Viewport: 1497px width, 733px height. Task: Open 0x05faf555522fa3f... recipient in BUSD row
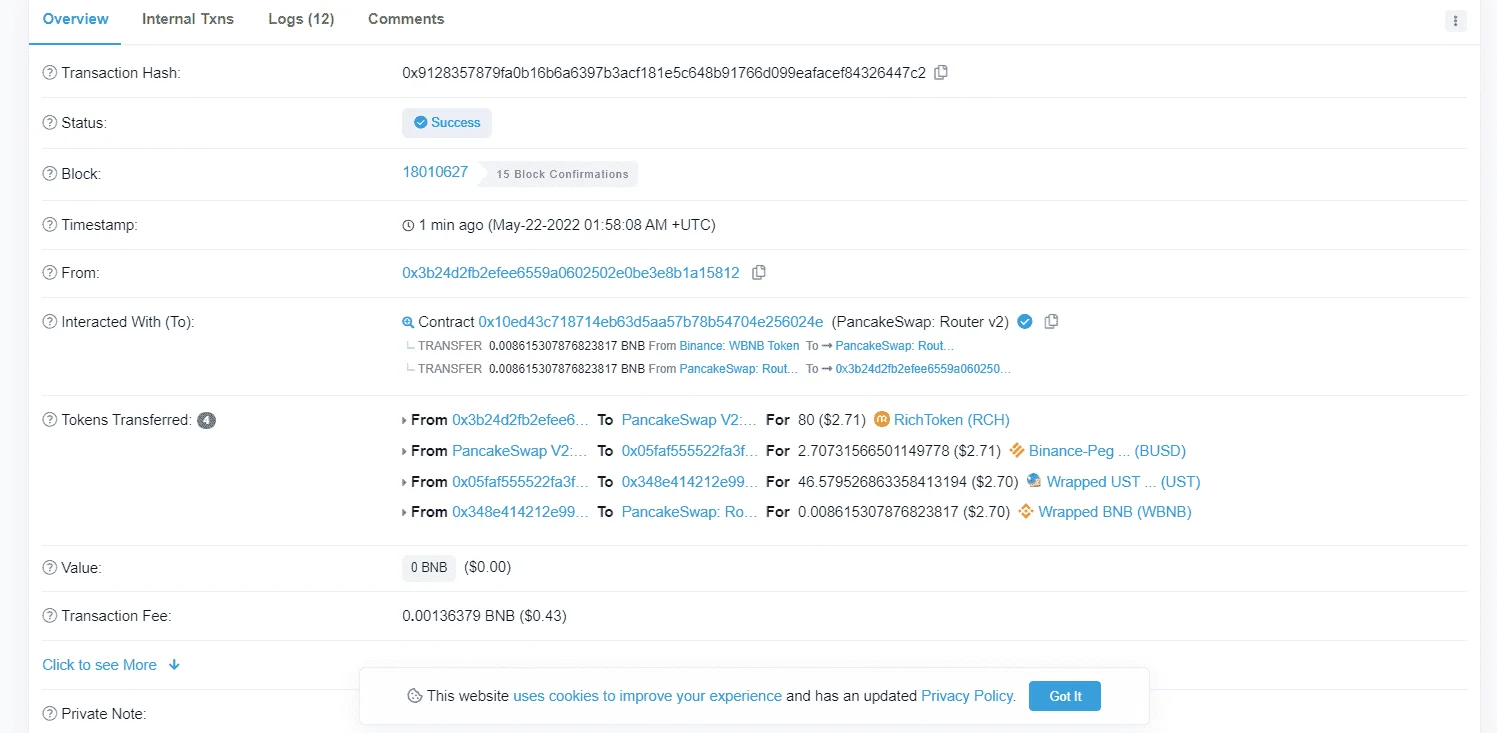click(x=690, y=451)
